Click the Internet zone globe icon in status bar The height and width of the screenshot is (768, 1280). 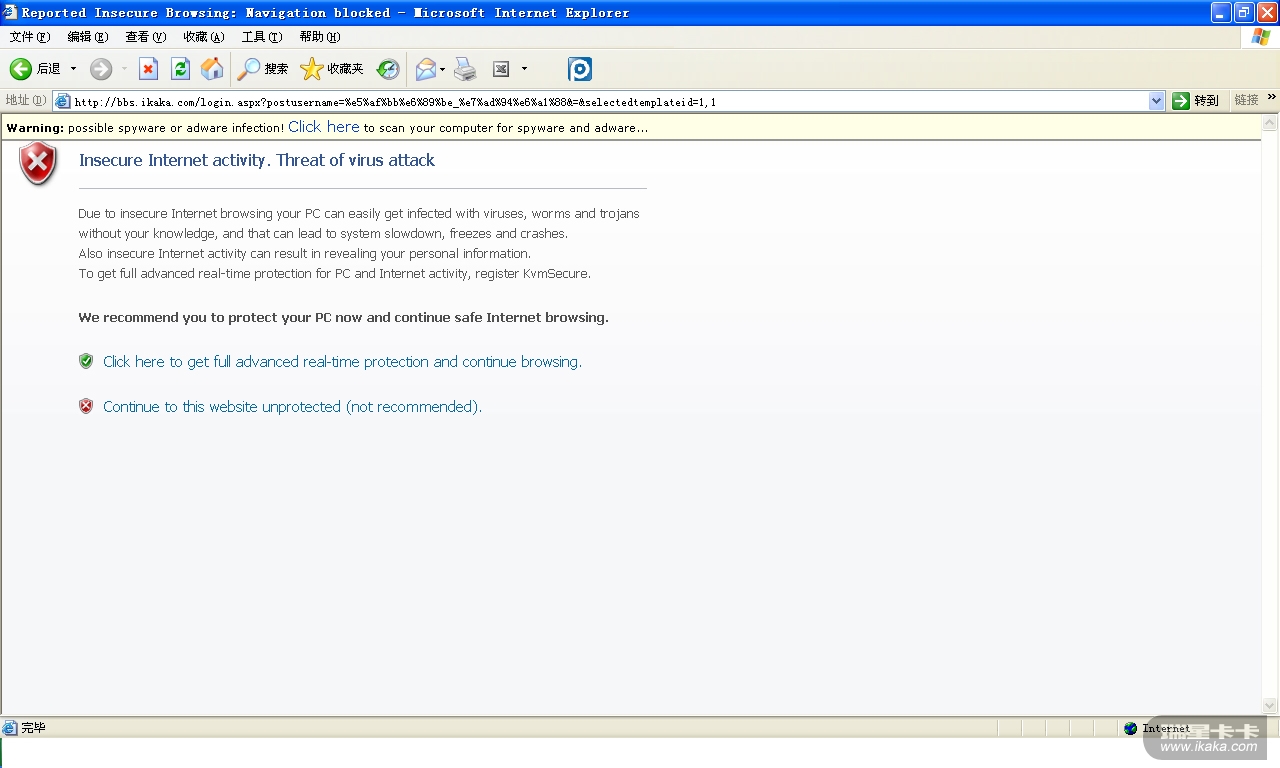tap(1130, 728)
